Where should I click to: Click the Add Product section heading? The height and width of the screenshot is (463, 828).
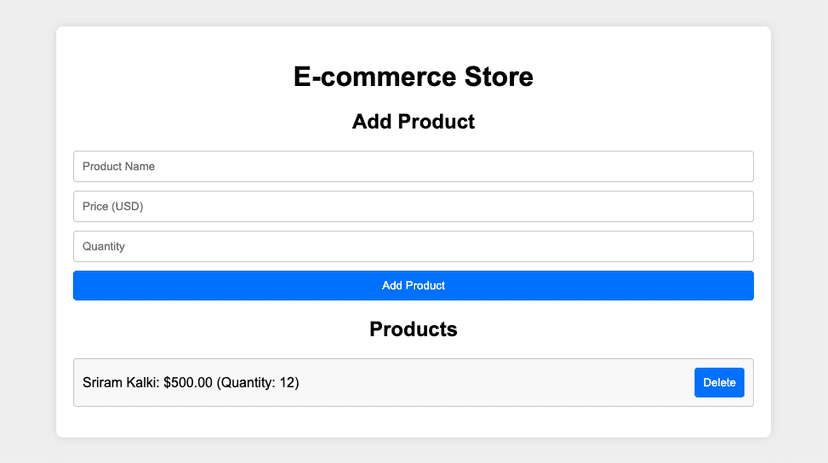[x=413, y=122]
